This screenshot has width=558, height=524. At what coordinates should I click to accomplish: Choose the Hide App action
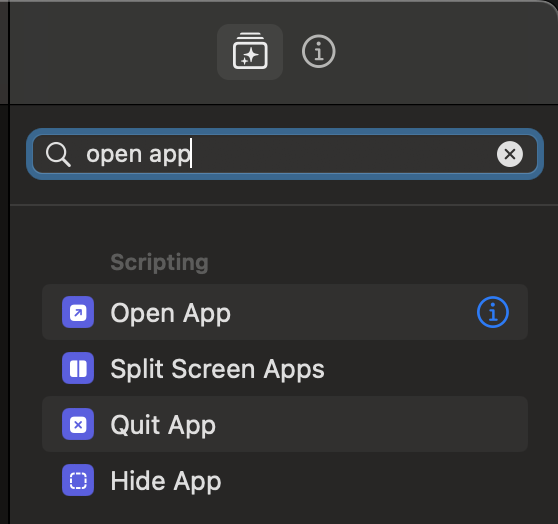pyautogui.click(x=285, y=480)
